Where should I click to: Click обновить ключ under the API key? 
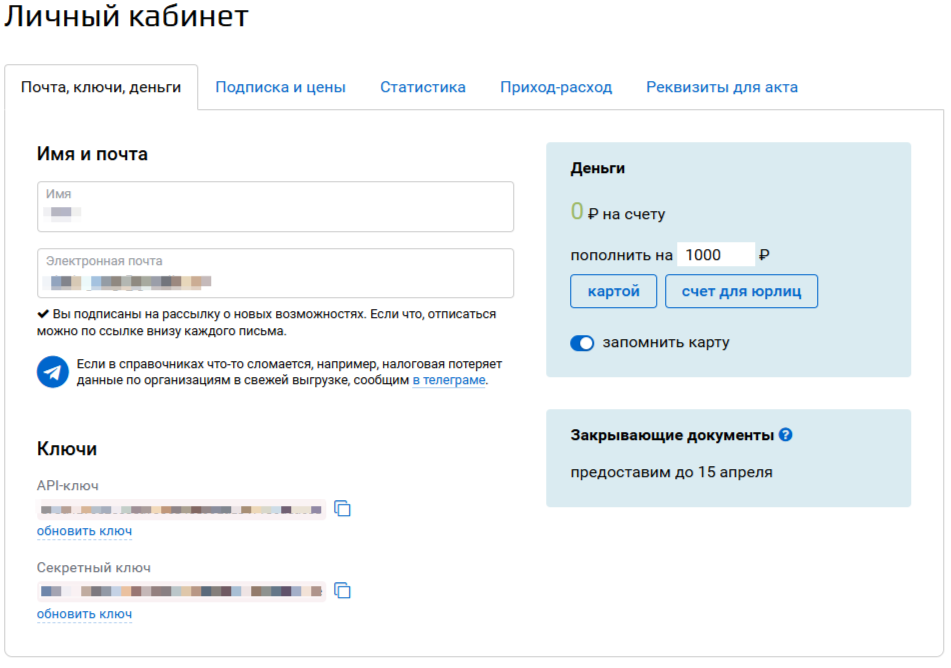click(x=84, y=531)
